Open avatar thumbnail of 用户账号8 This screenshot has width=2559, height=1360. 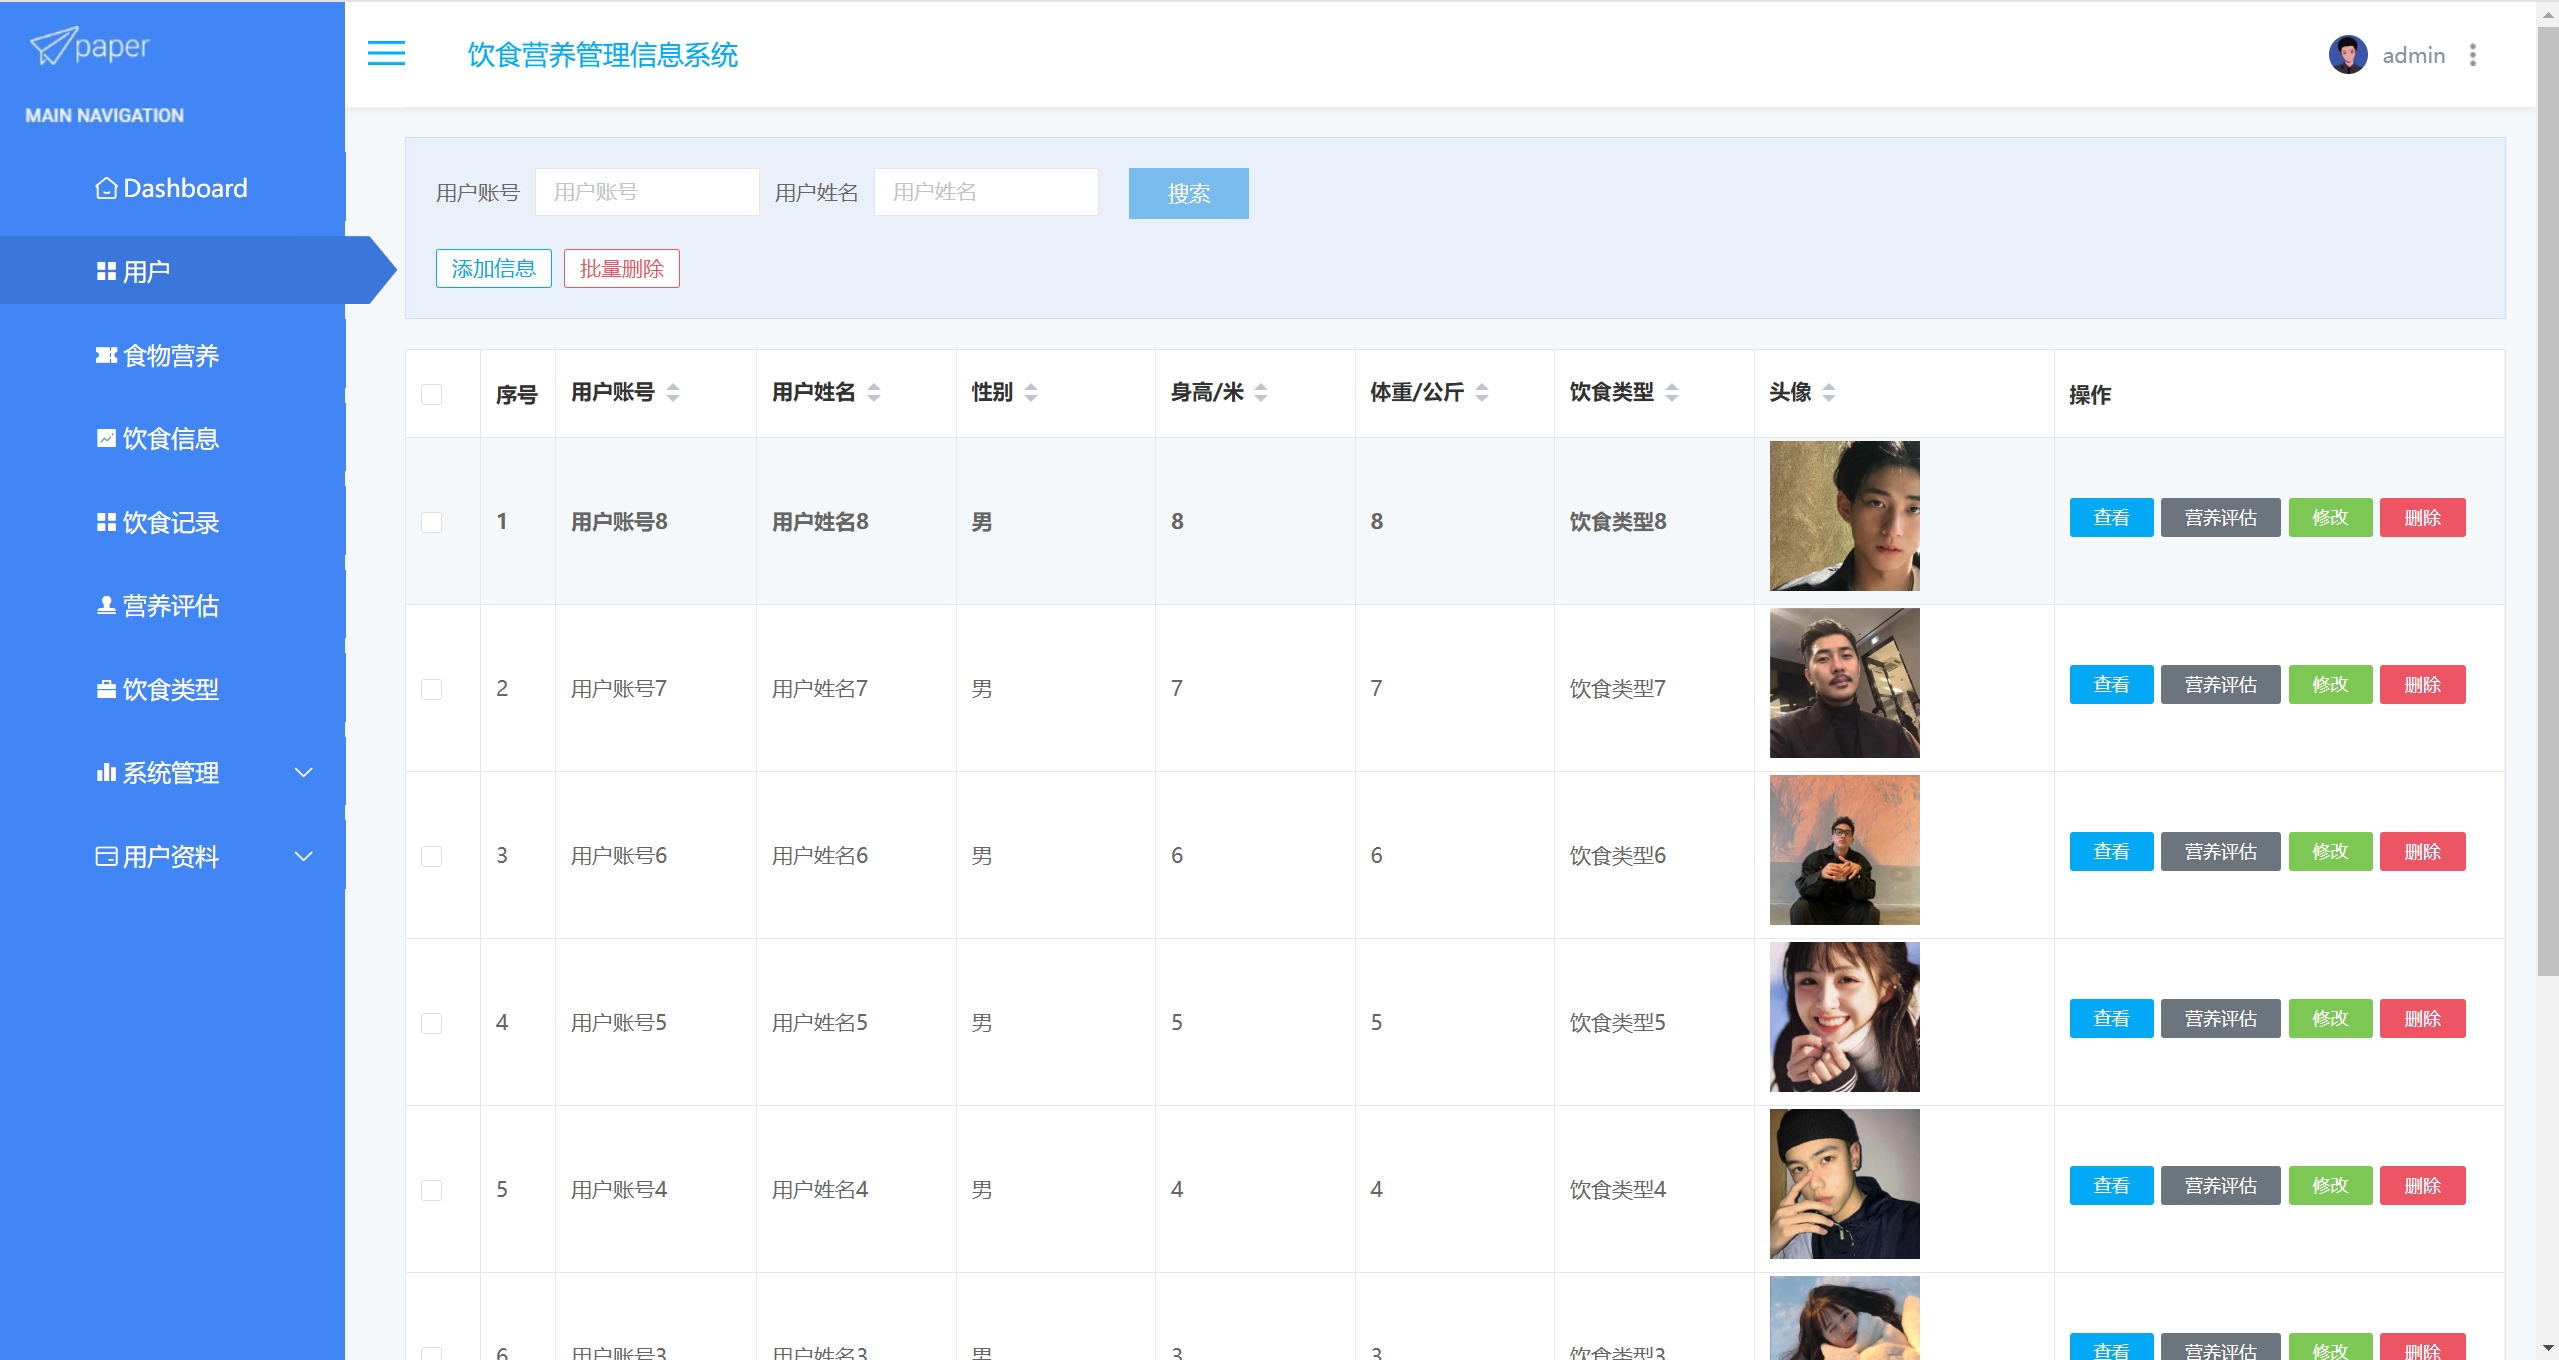1844,516
